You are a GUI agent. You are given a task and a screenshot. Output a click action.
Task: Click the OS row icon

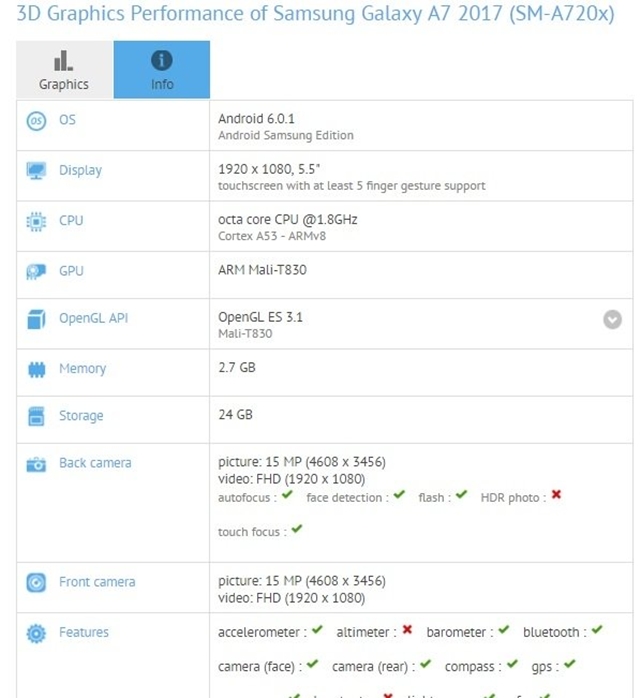(36, 121)
